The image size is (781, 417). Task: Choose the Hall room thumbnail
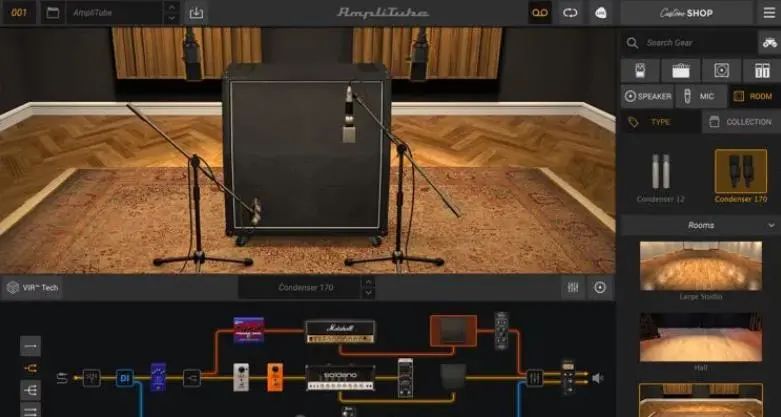pyautogui.click(x=701, y=337)
